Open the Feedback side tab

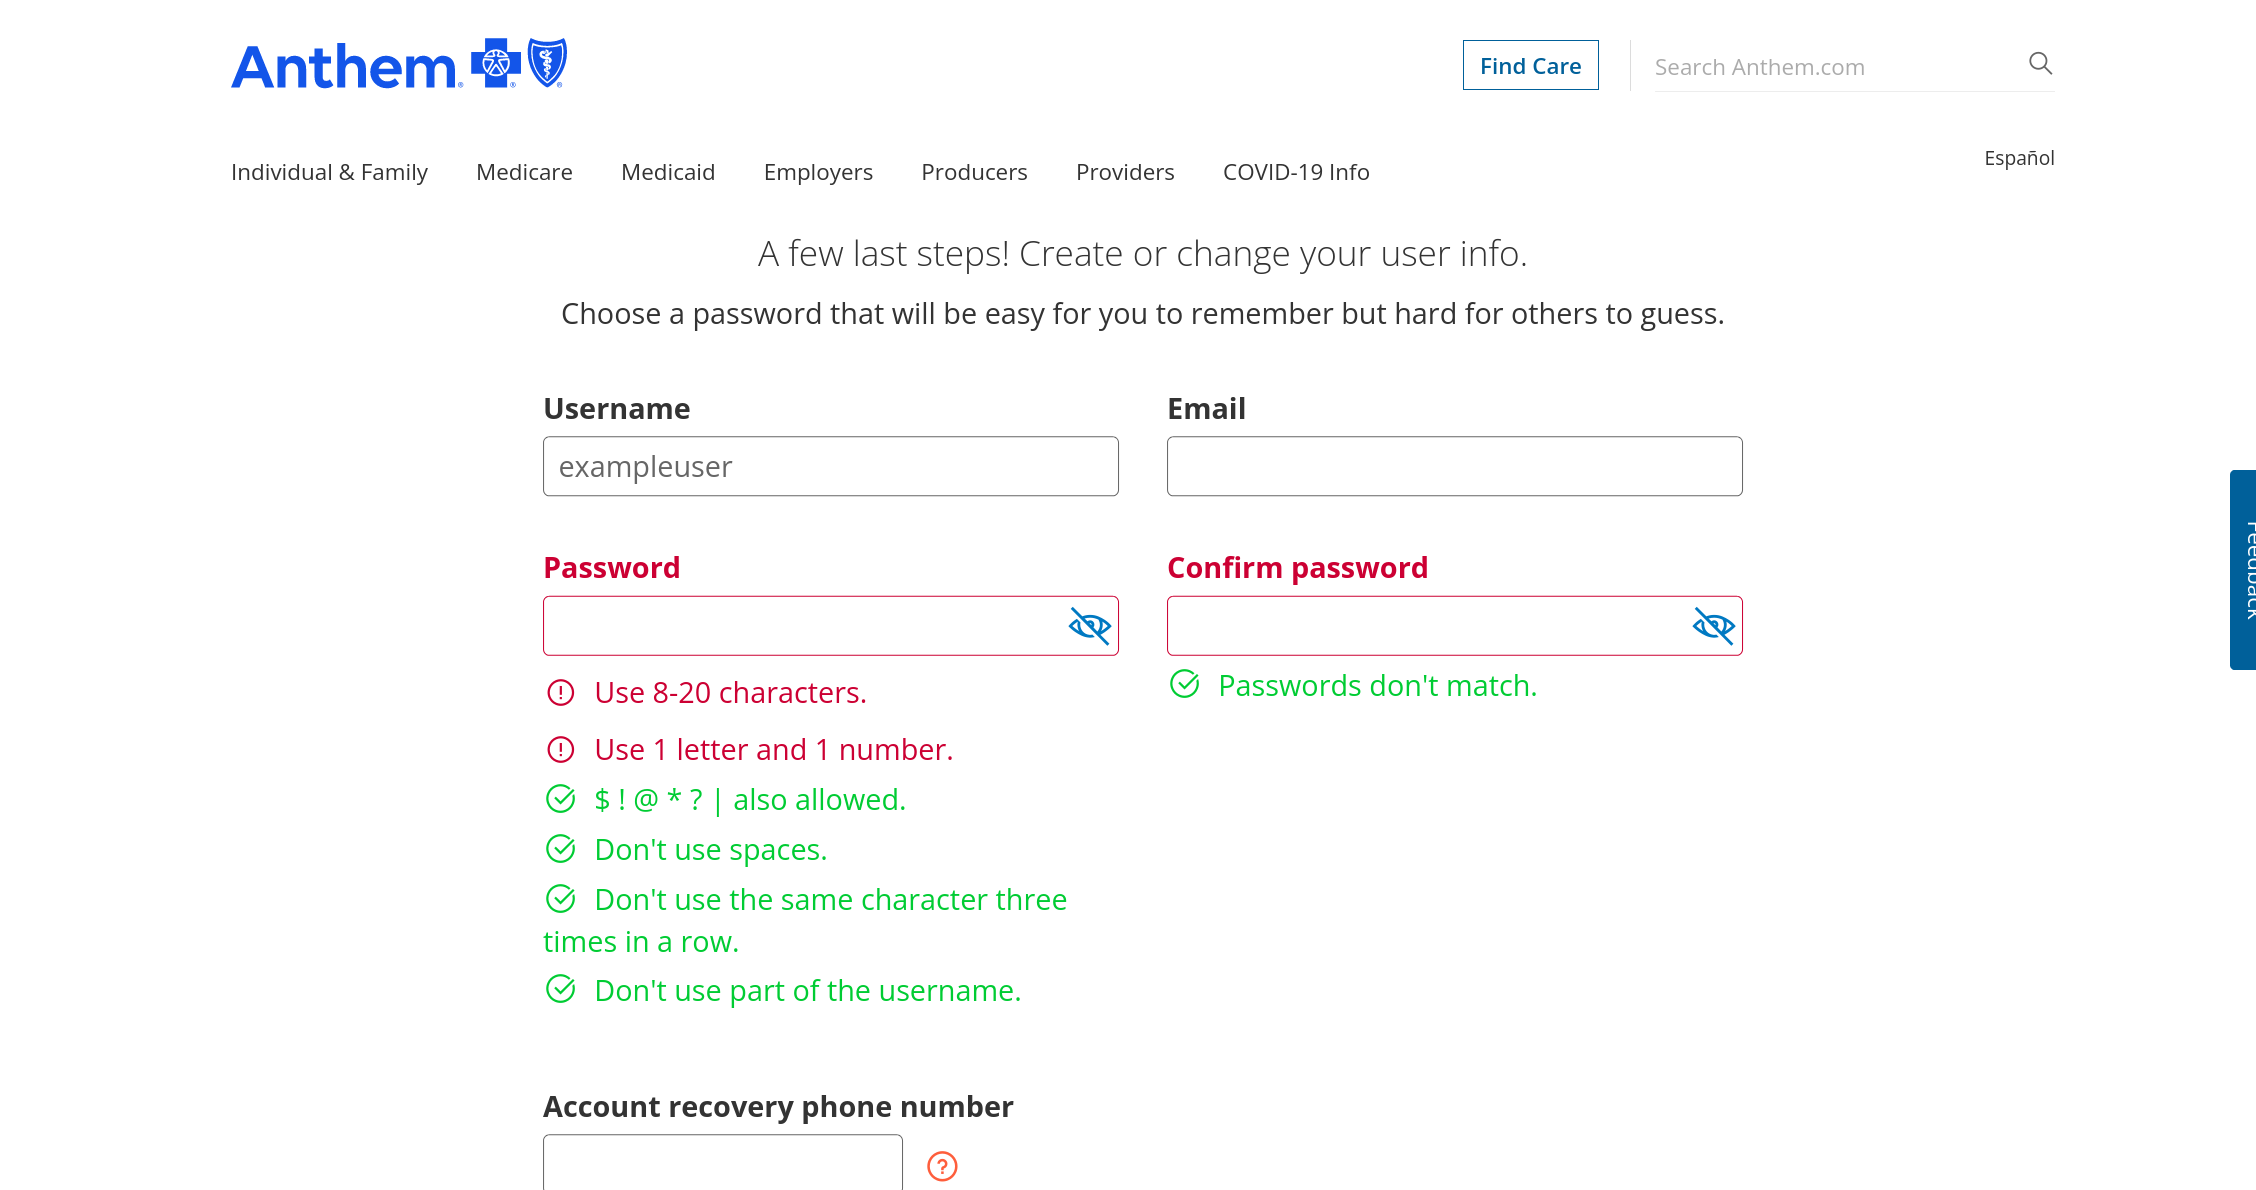pos(2244,569)
